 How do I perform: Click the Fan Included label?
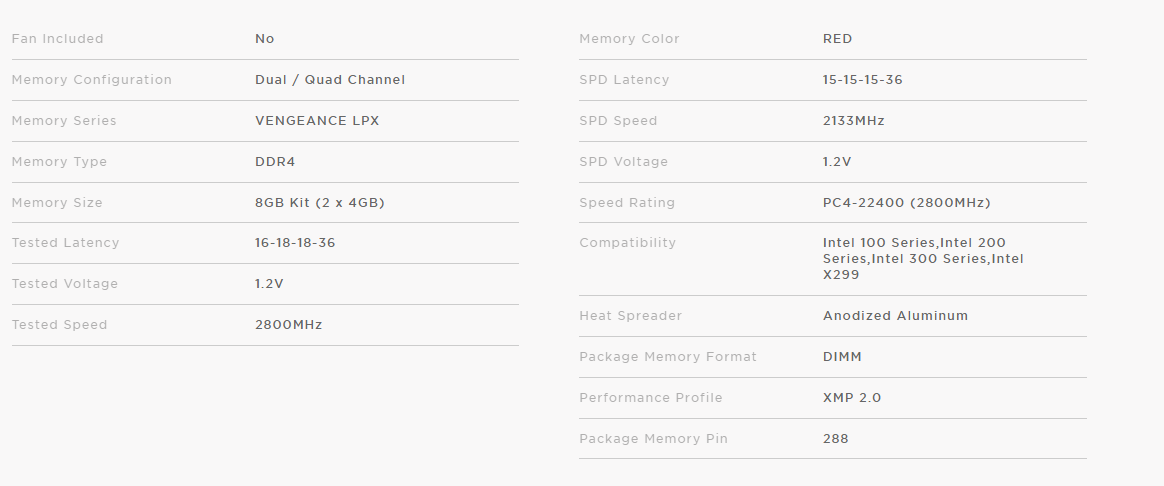click(58, 39)
